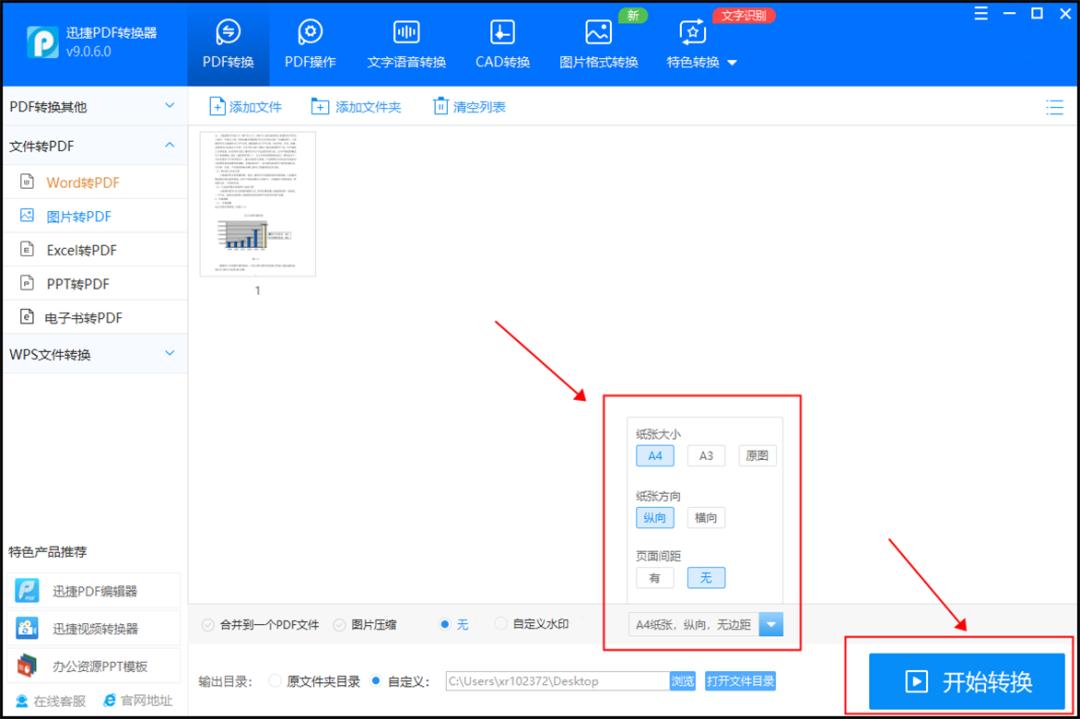Expand the WPS文件转换 section
Screen dimensions: 1080x719
click(95, 354)
